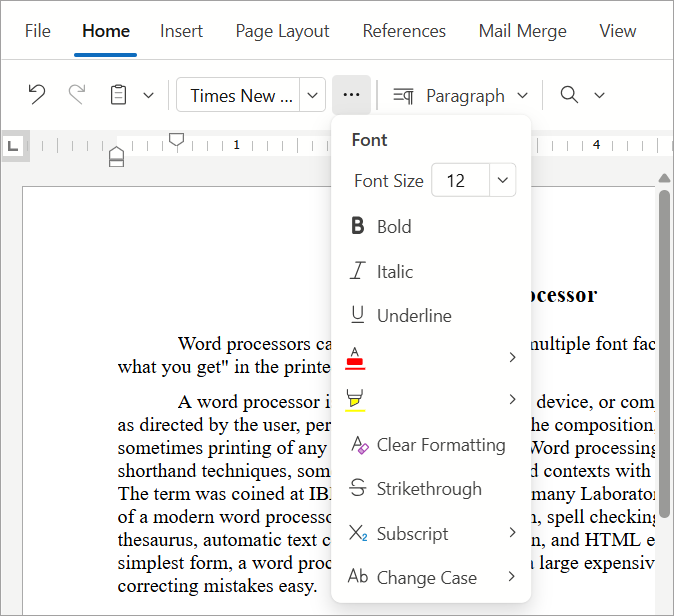The width and height of the screenshot is (674, 616).
Task: Open the Paragraph dropdown
Action: coord(522,95)
